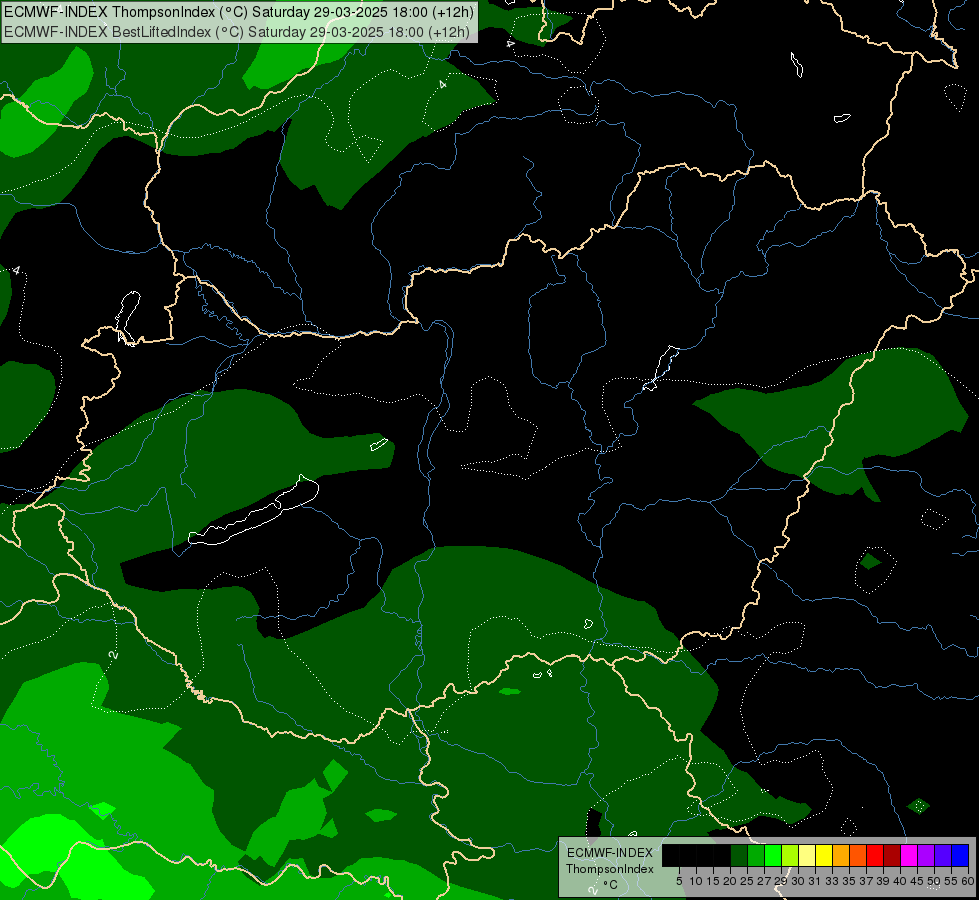Choose the orange-red 35–37 legend swatch
The image size is (979, 900).
pyautogui.click(x=858, y=855)
